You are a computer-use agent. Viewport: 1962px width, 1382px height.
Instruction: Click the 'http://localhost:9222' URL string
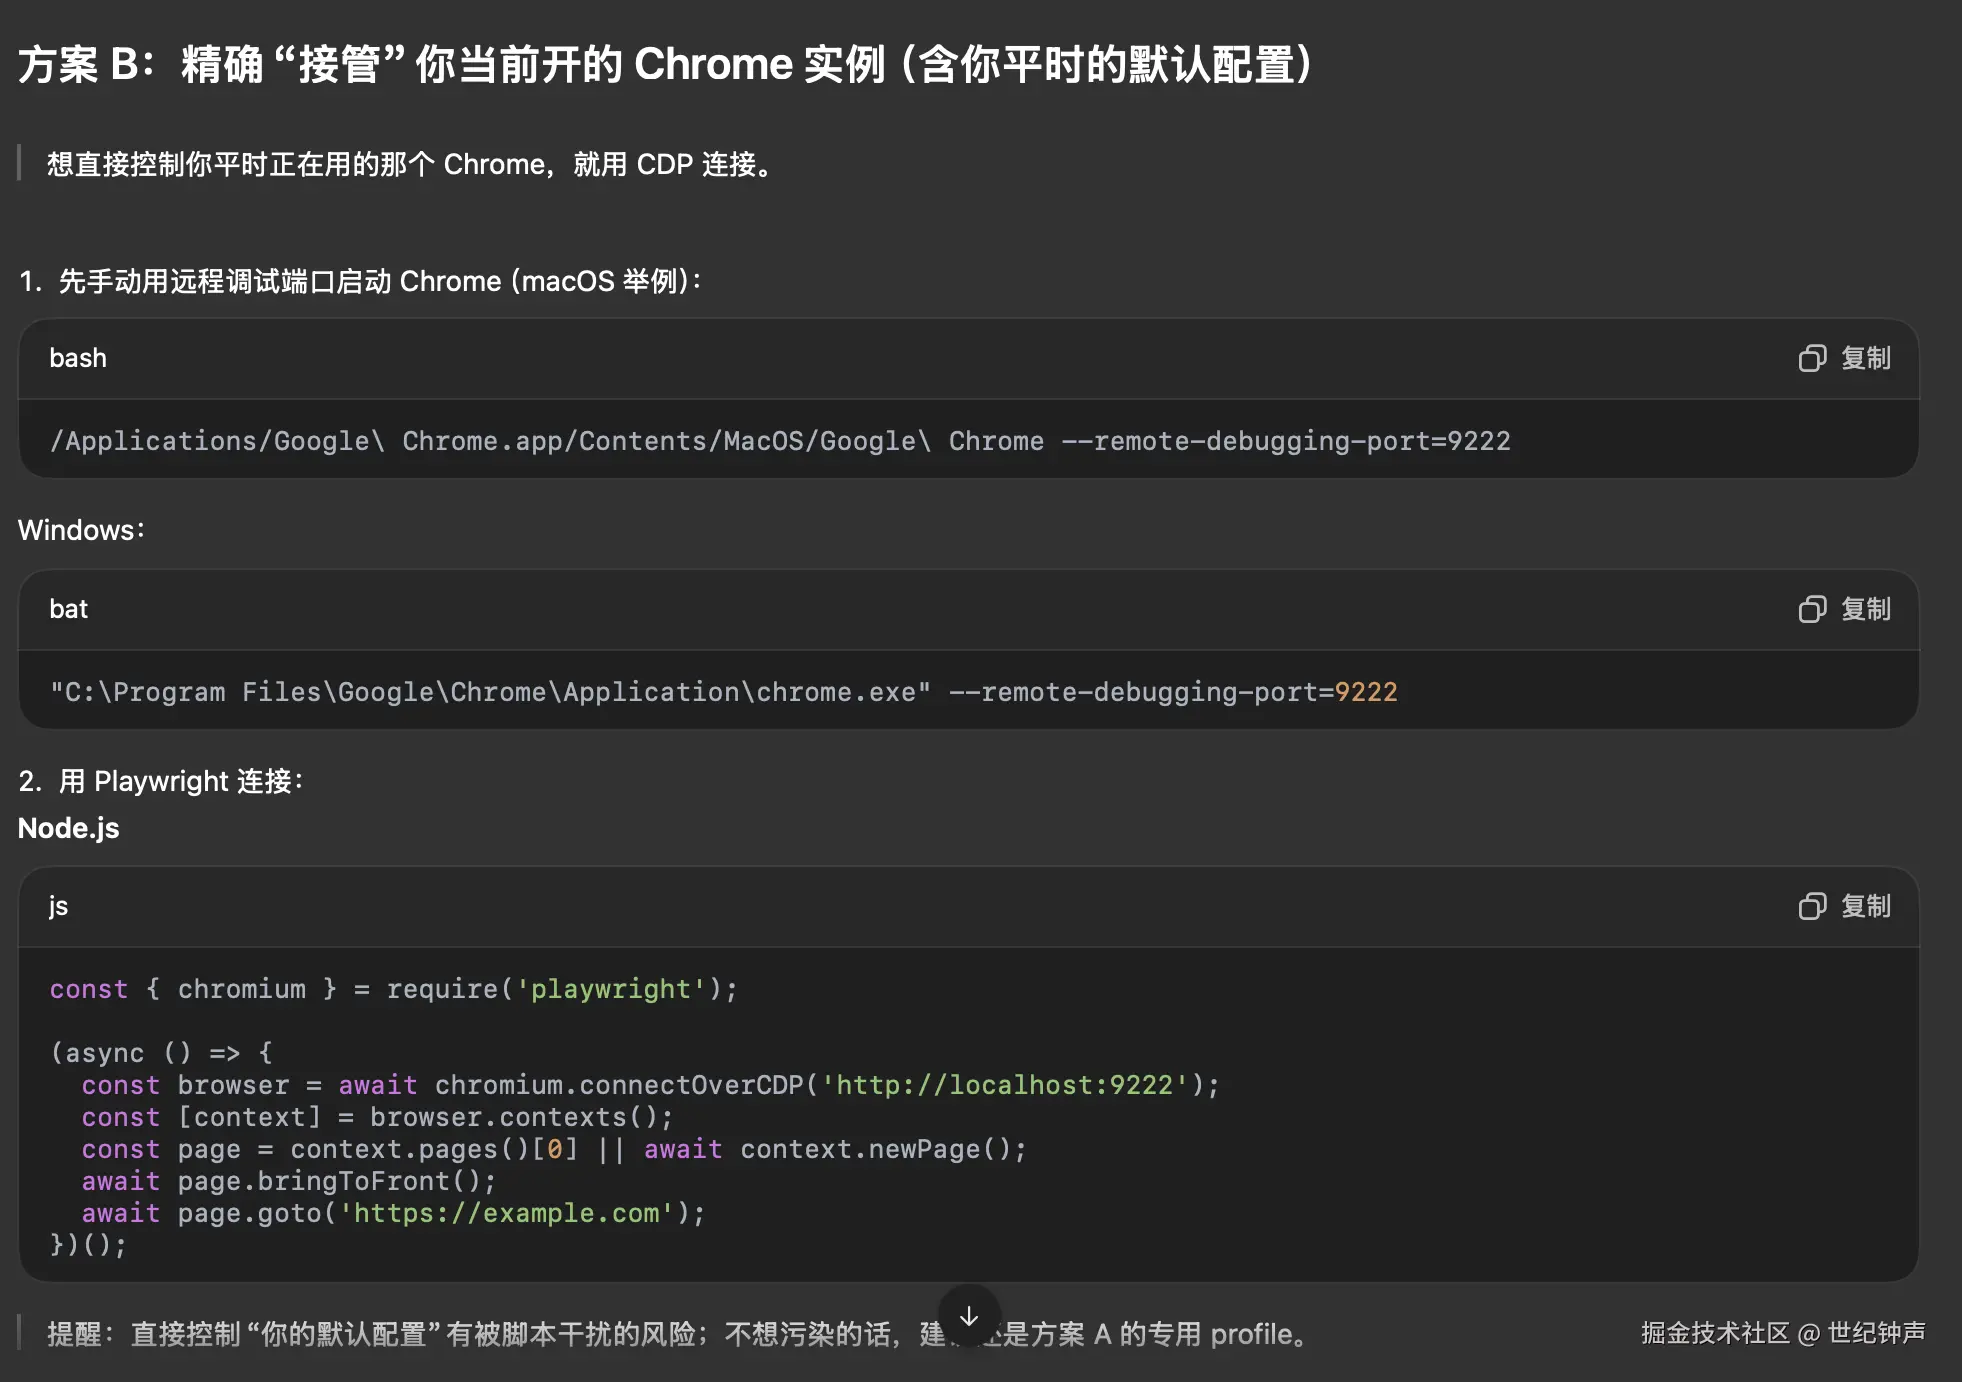[x=1005, y=1085]
